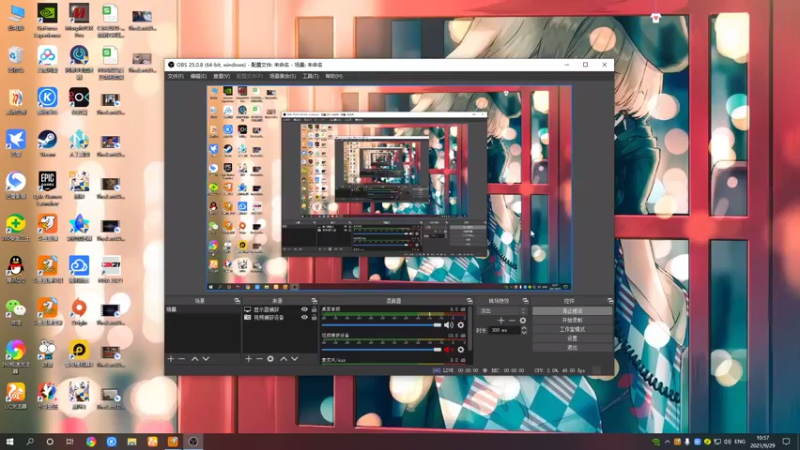Open the Help menu in OBS
Screen dimensions: 800x450
(334, 76)
